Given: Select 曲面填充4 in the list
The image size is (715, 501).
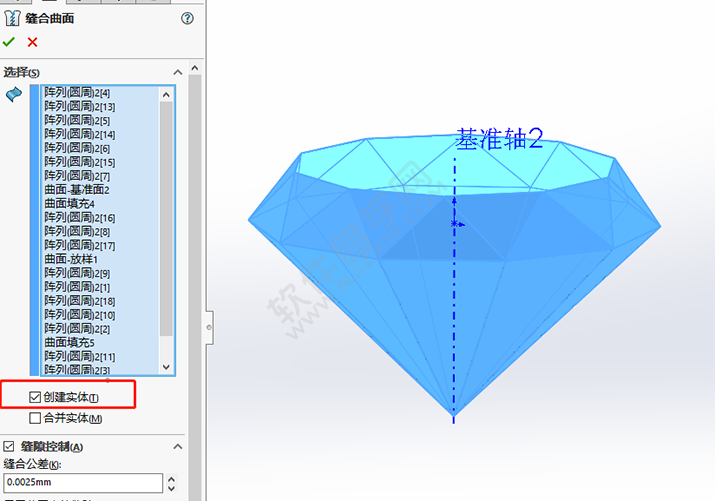Looking at the screenshot, I should coord(69,204).
